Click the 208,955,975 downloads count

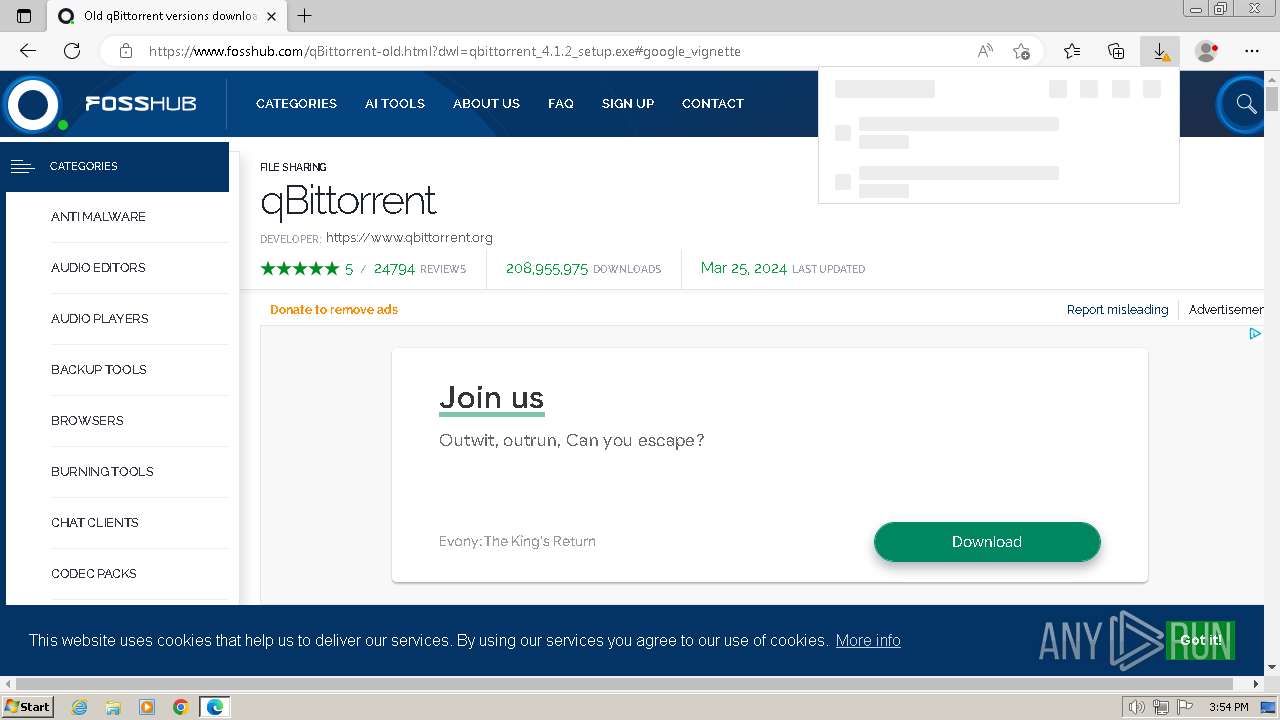[547, 268]
